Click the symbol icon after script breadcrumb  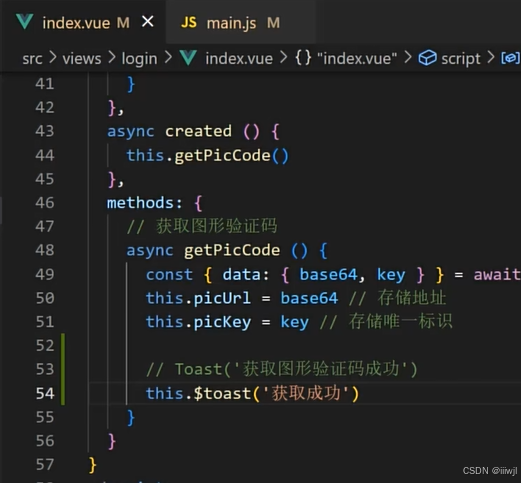click(510, 58)
